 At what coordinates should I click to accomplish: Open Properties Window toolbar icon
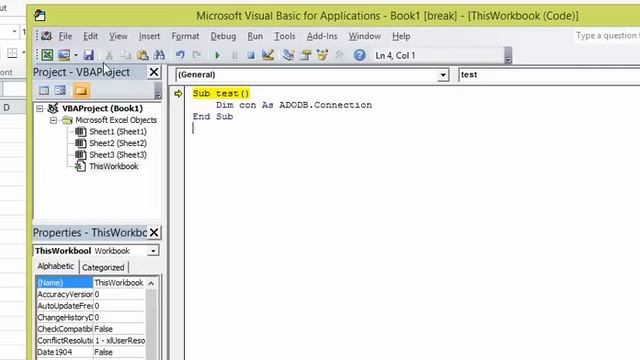tap(305, 55)
